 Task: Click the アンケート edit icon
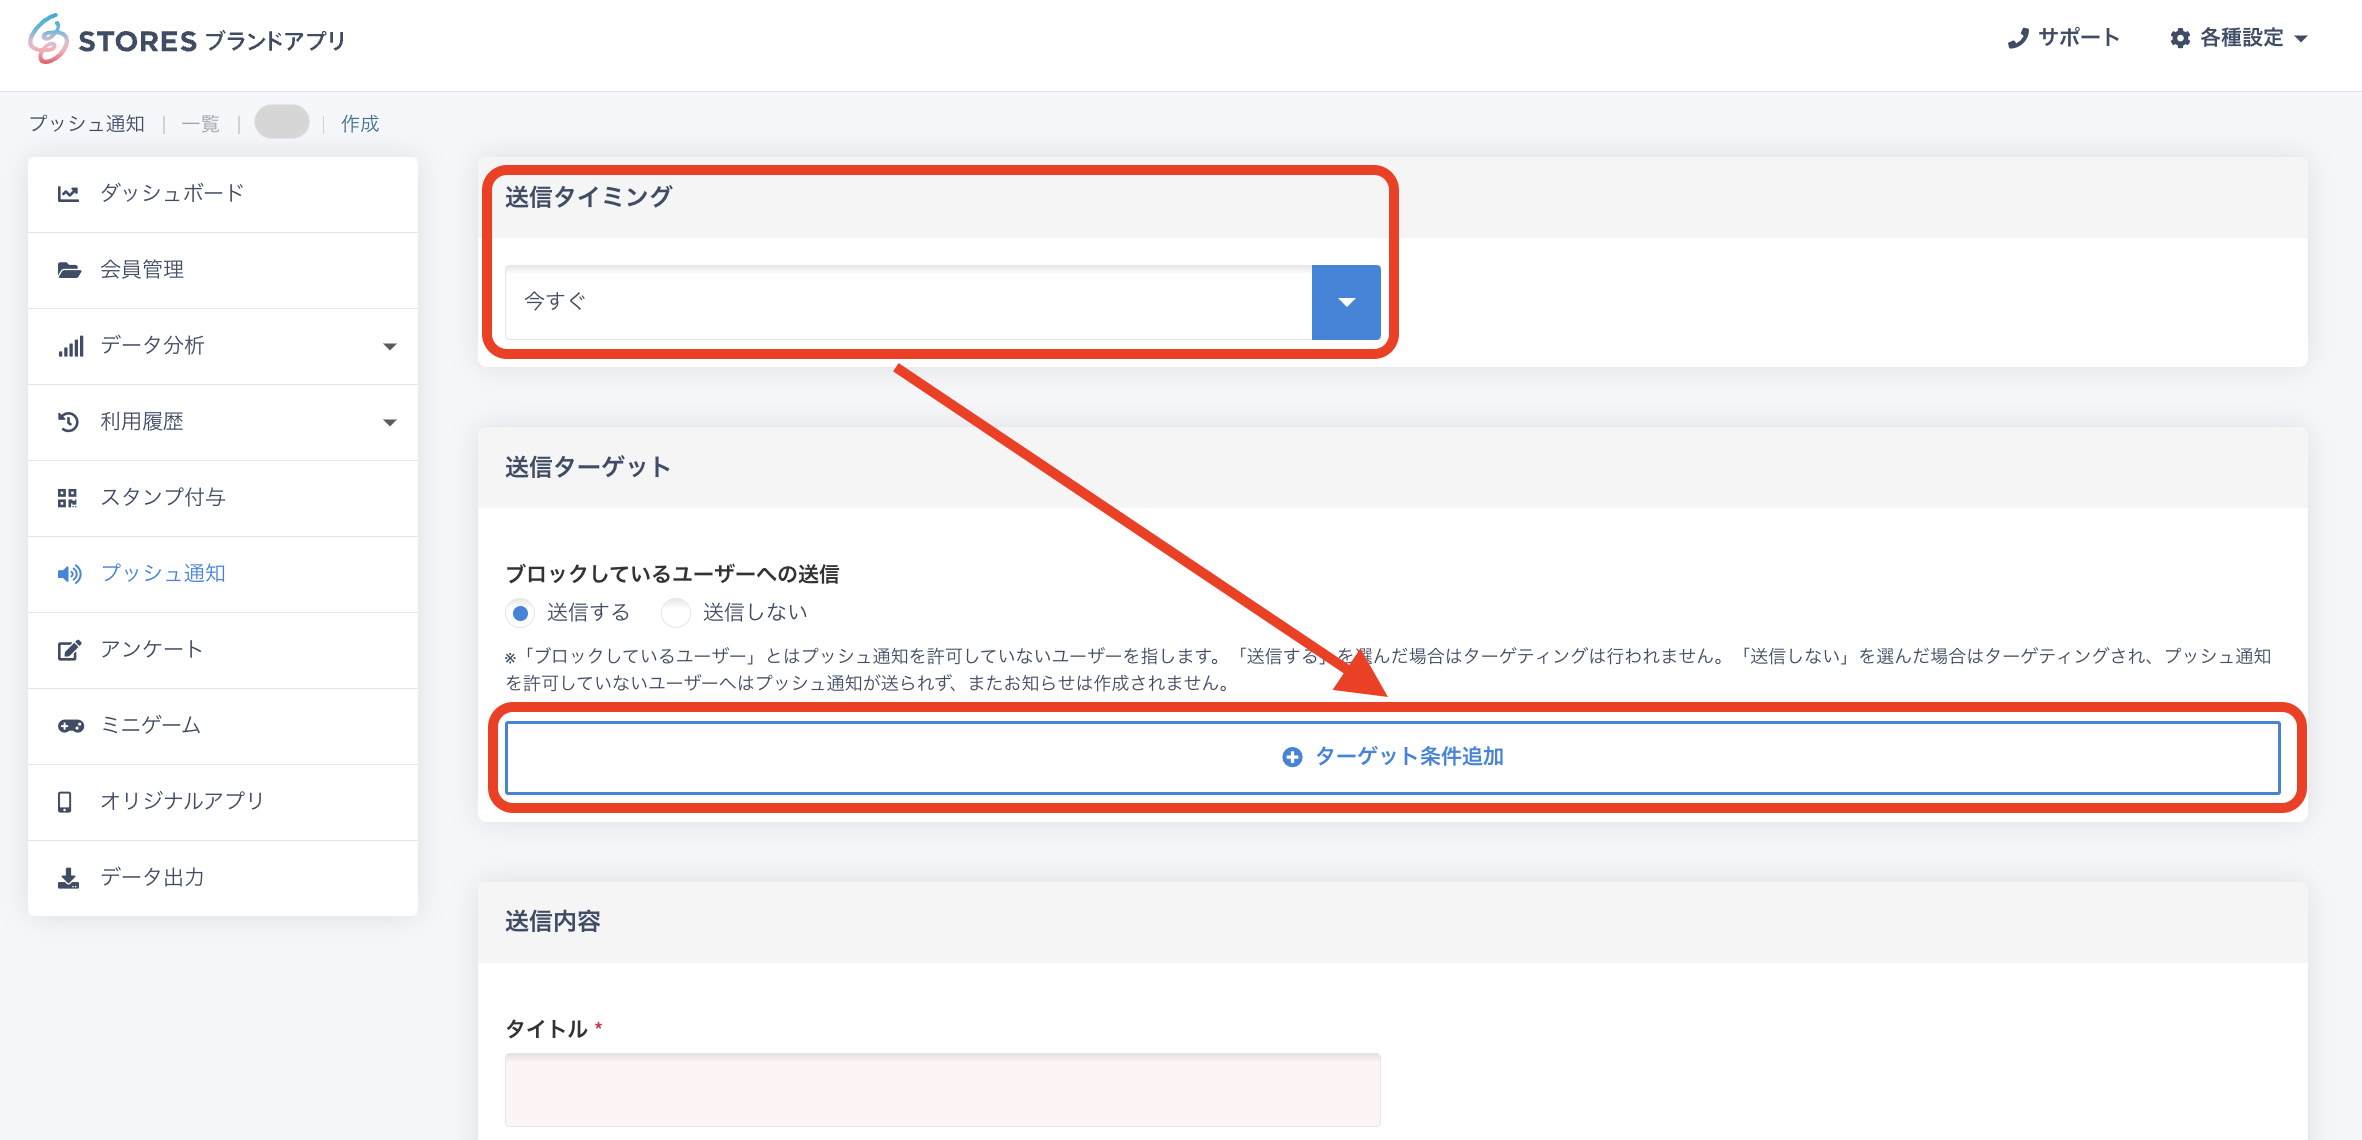[x=68, y=650]
